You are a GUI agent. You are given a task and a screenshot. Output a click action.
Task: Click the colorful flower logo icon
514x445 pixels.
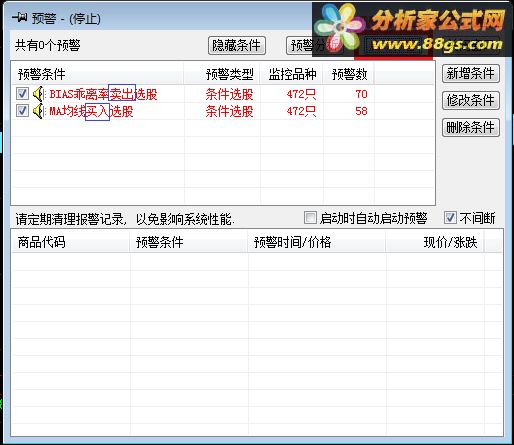338,29
